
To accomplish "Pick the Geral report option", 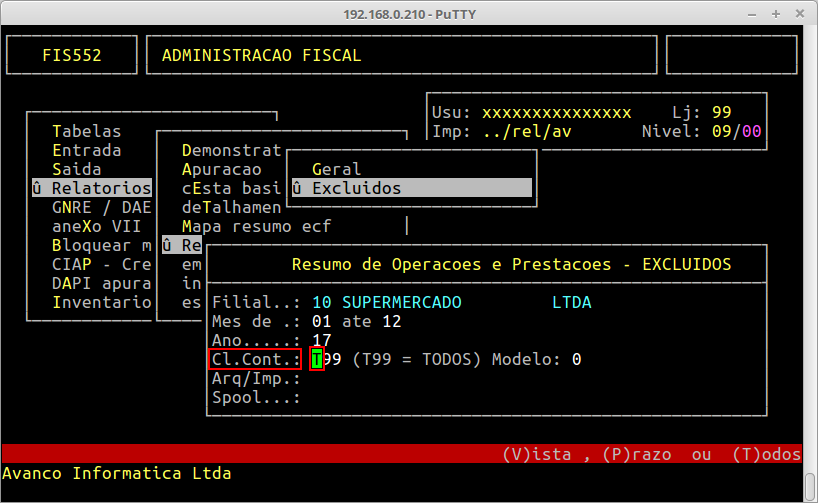I will 336,169.
